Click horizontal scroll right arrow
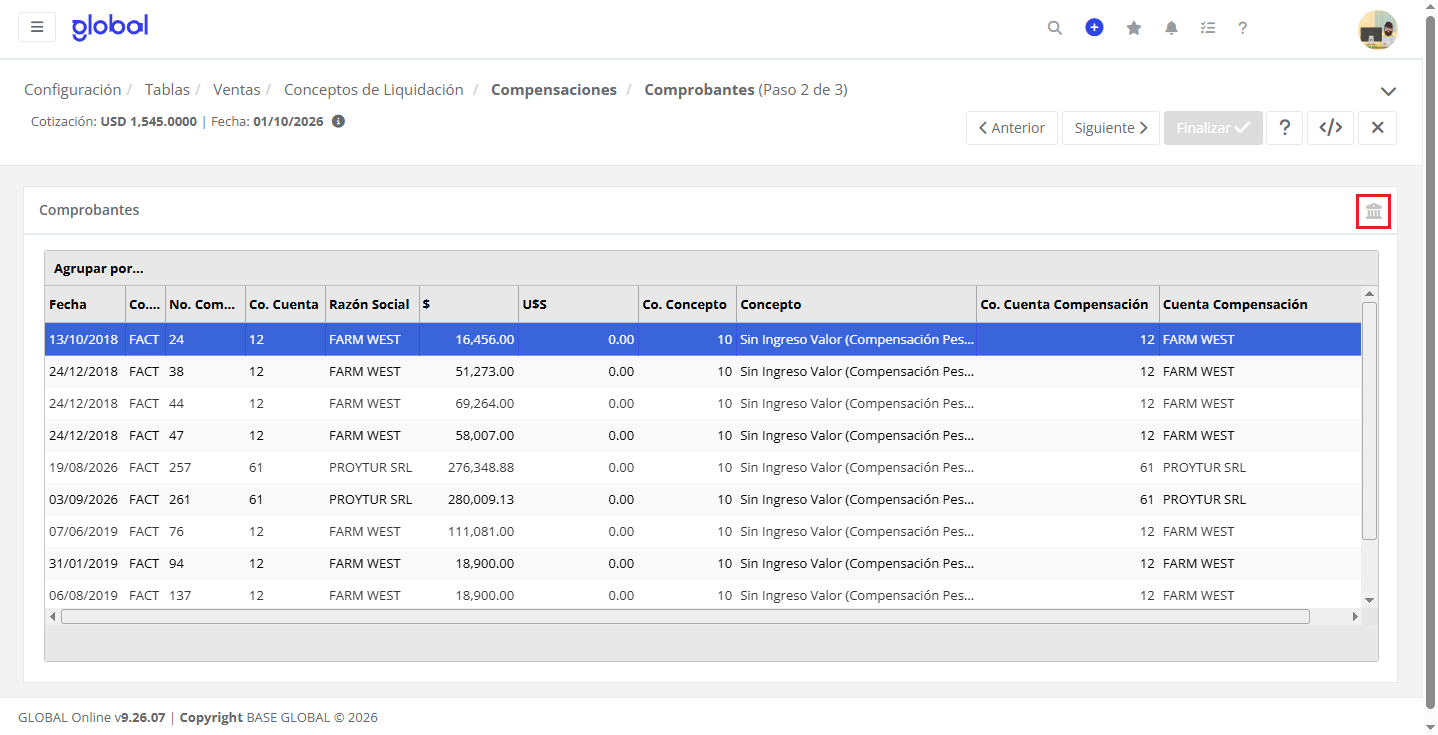The width and height of the screenshot is (1438, 735). tap(1355, 617)
